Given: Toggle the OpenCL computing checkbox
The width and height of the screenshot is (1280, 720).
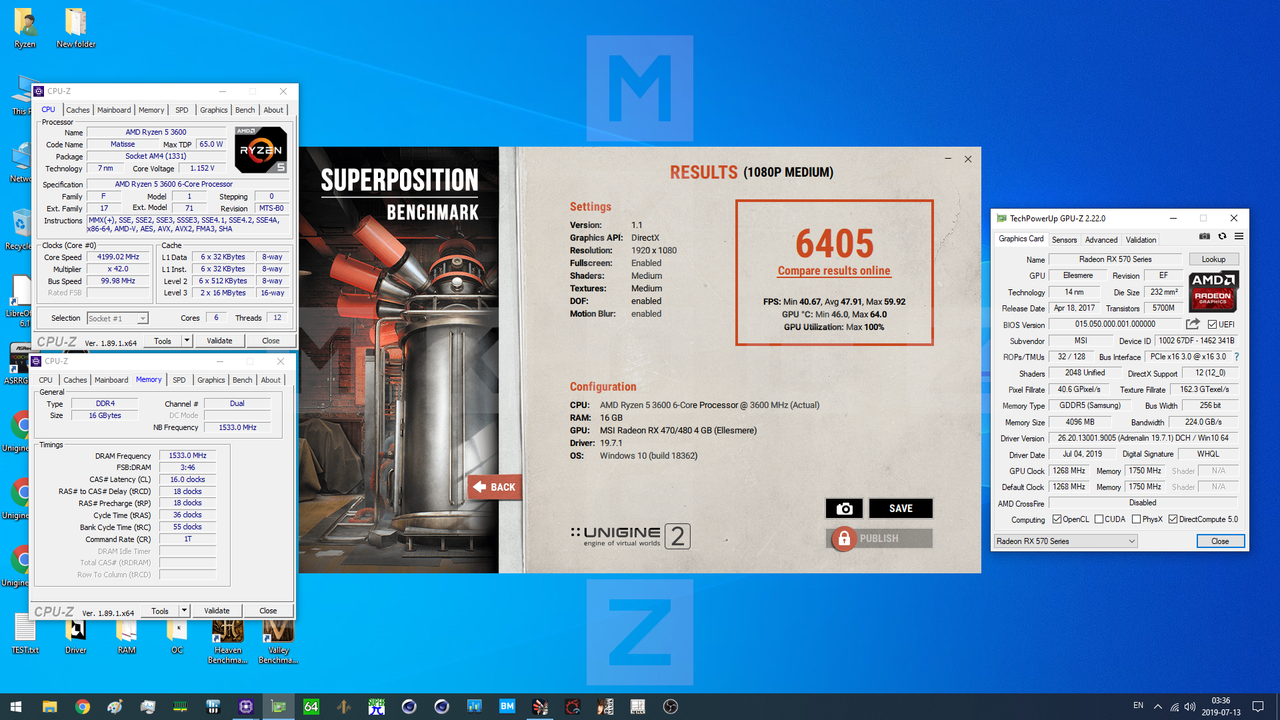Looking at the screenshot, I should click(x=1057, y=518).
